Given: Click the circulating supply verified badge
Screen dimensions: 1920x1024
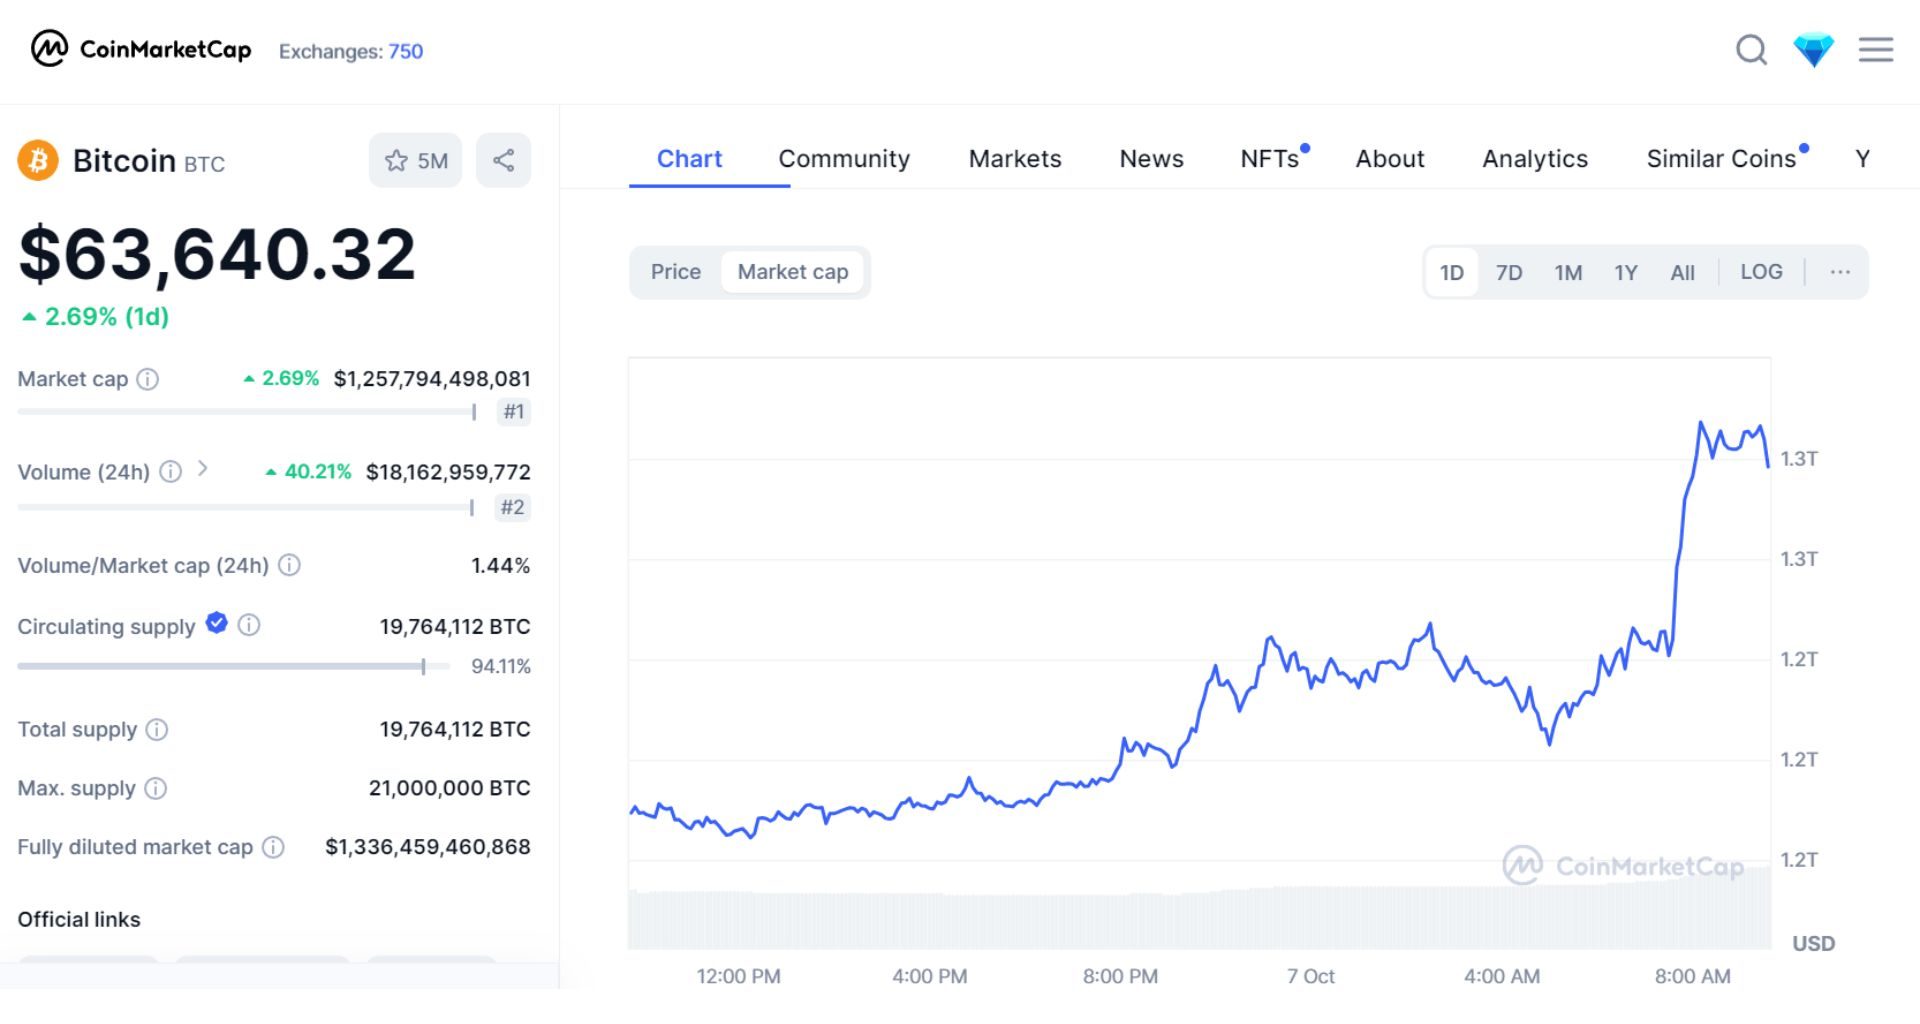Looking at the screenshot, I should tap(215, 625).
